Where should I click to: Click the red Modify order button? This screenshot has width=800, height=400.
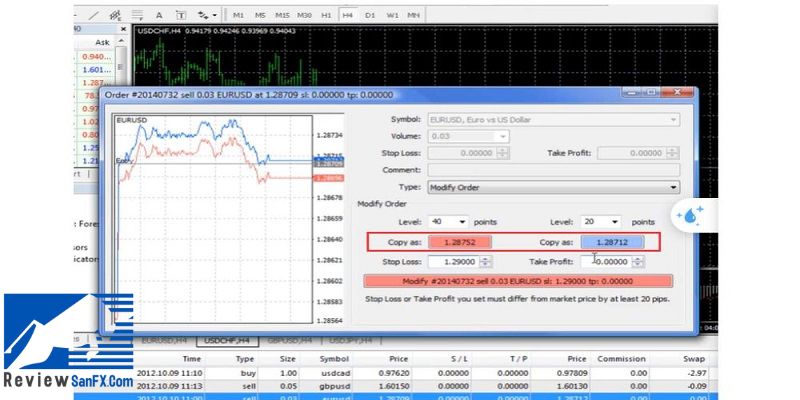click(518, 281)
